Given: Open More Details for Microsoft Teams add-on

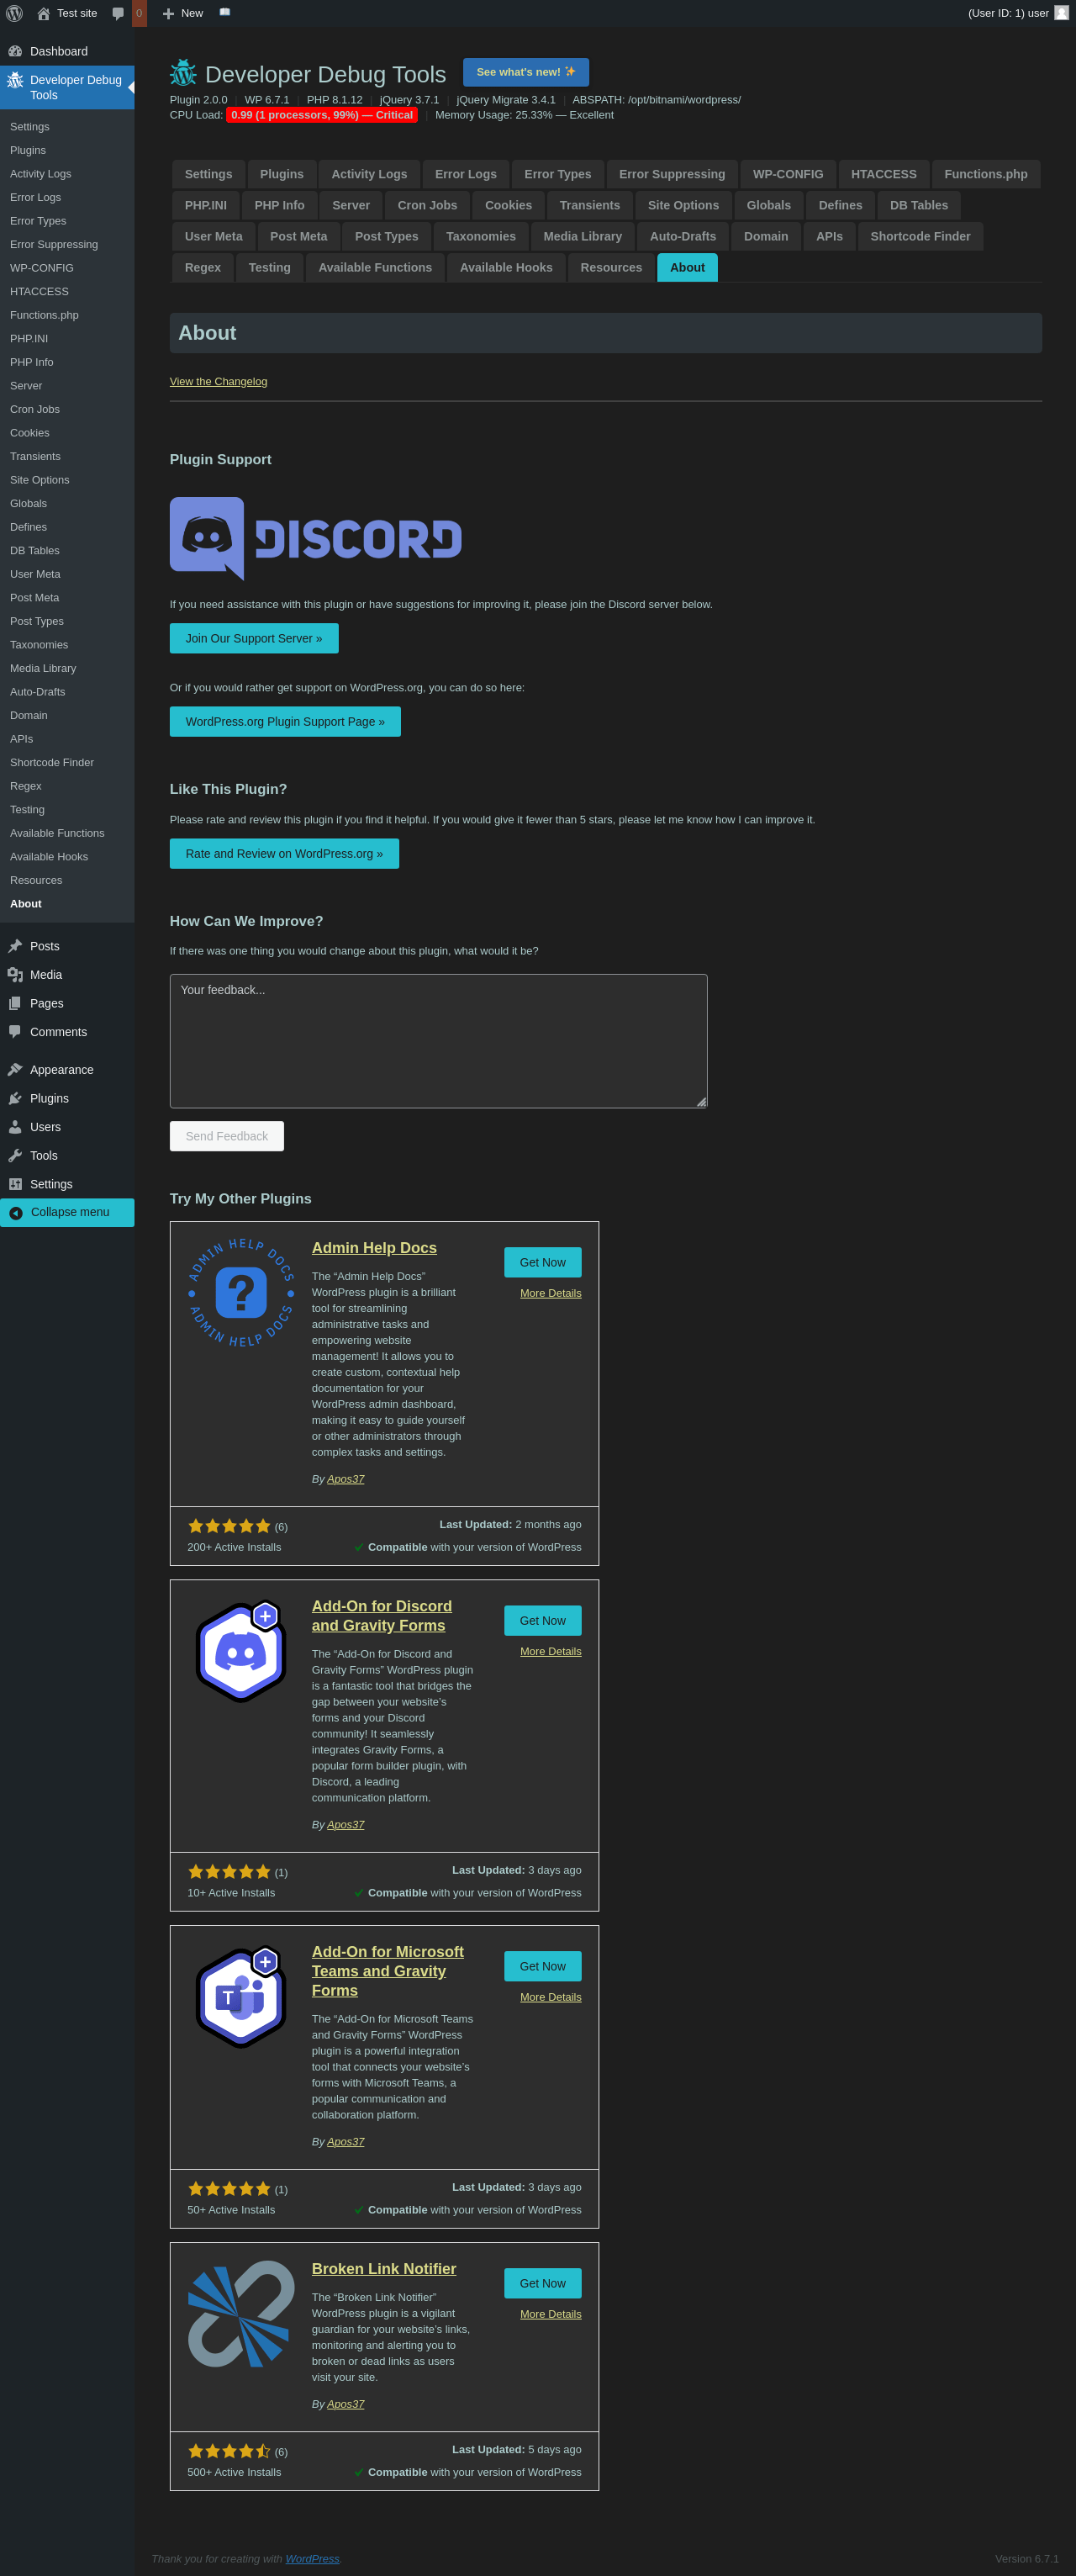Looking at the screenshot, I should click(551, 1997).
